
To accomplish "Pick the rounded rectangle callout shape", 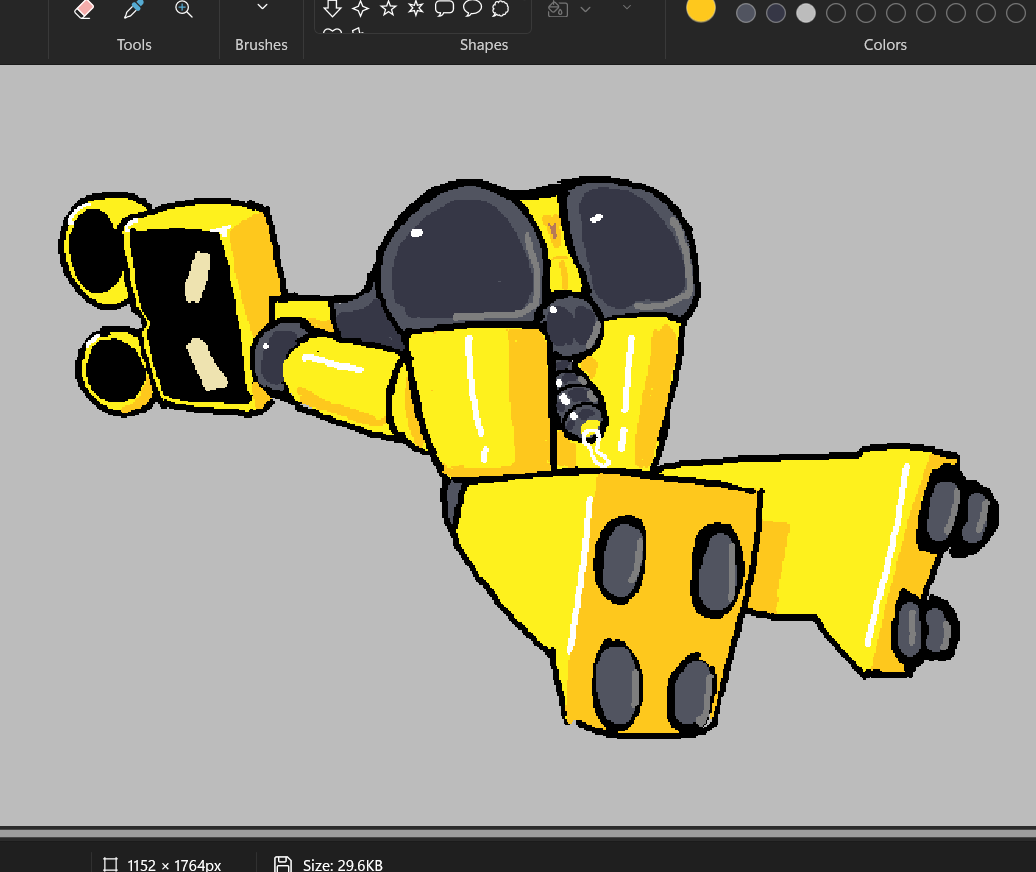I will pos(444,9).
